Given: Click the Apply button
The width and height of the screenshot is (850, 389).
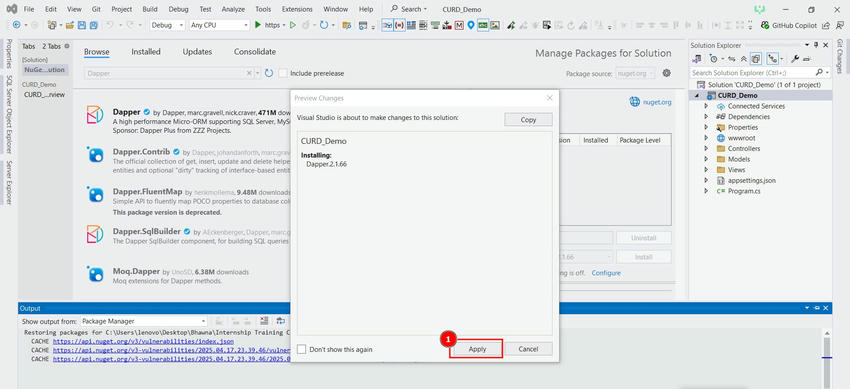Looking at the screenshot, I should [477, 349].
